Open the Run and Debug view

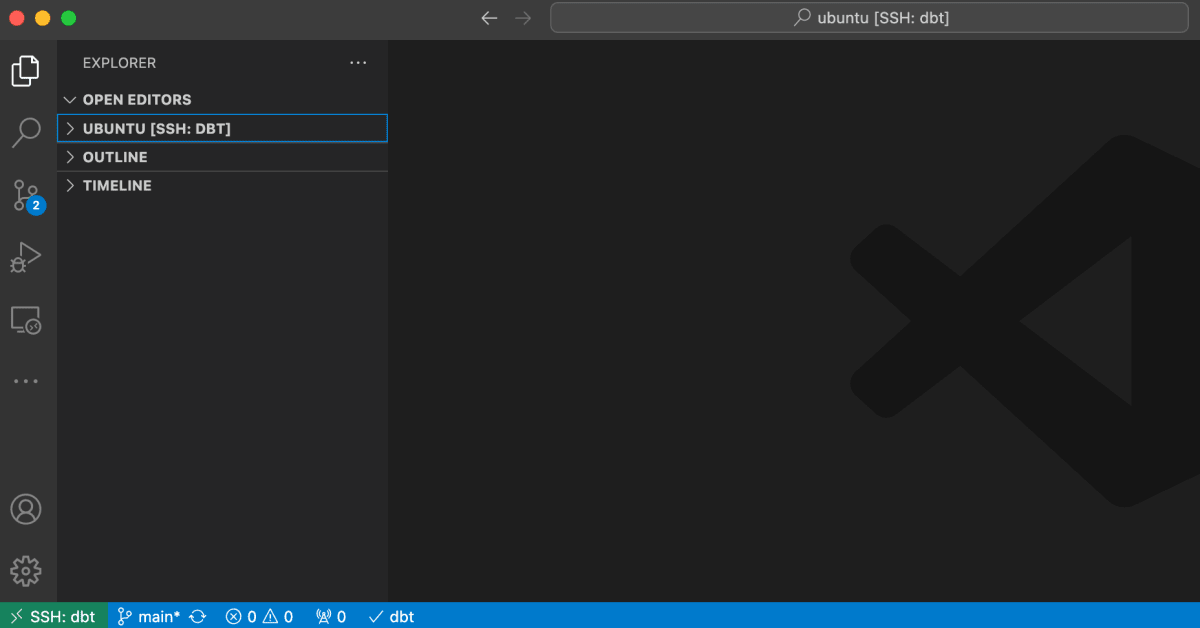tap(26, 258)
